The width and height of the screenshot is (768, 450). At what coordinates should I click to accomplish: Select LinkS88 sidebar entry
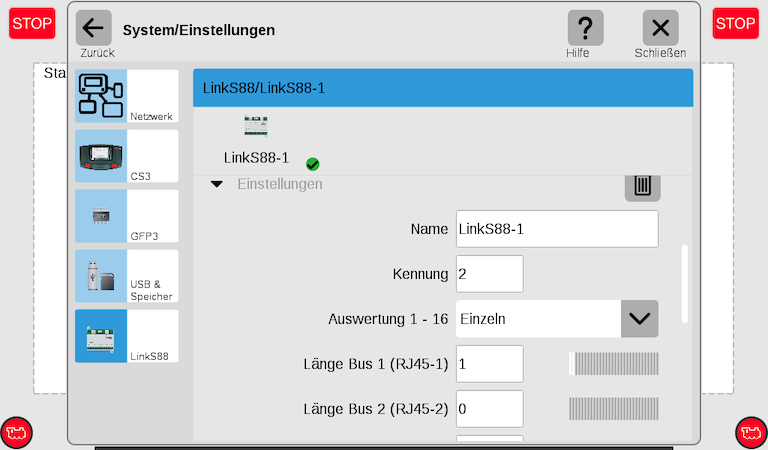tap(126, 336)
